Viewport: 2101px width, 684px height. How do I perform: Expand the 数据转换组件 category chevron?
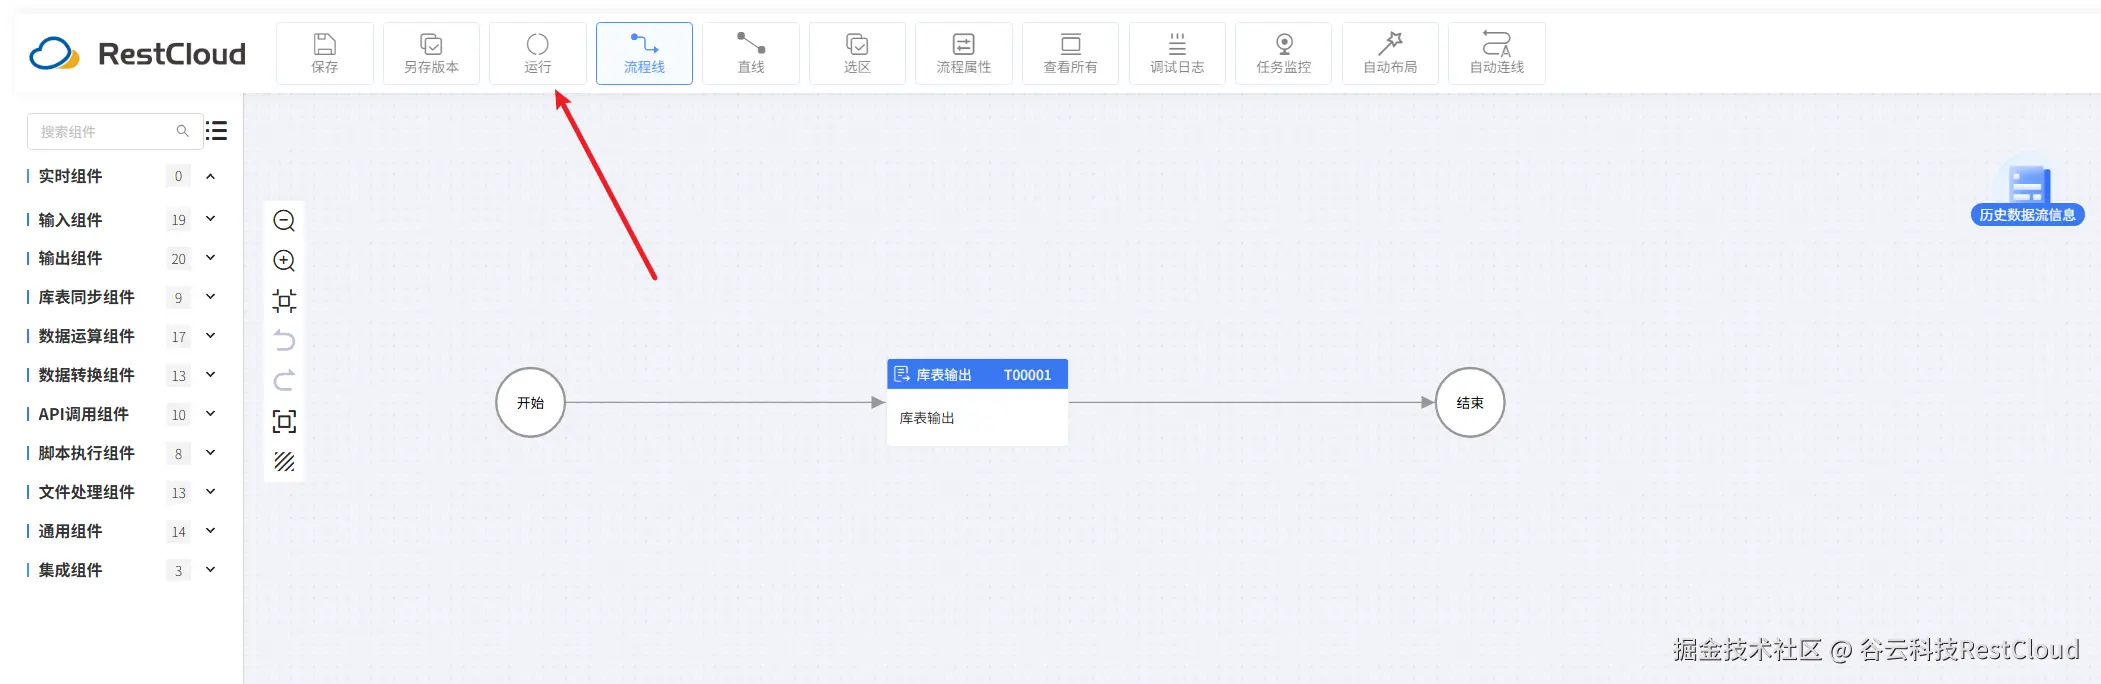(x=211, y=375)
